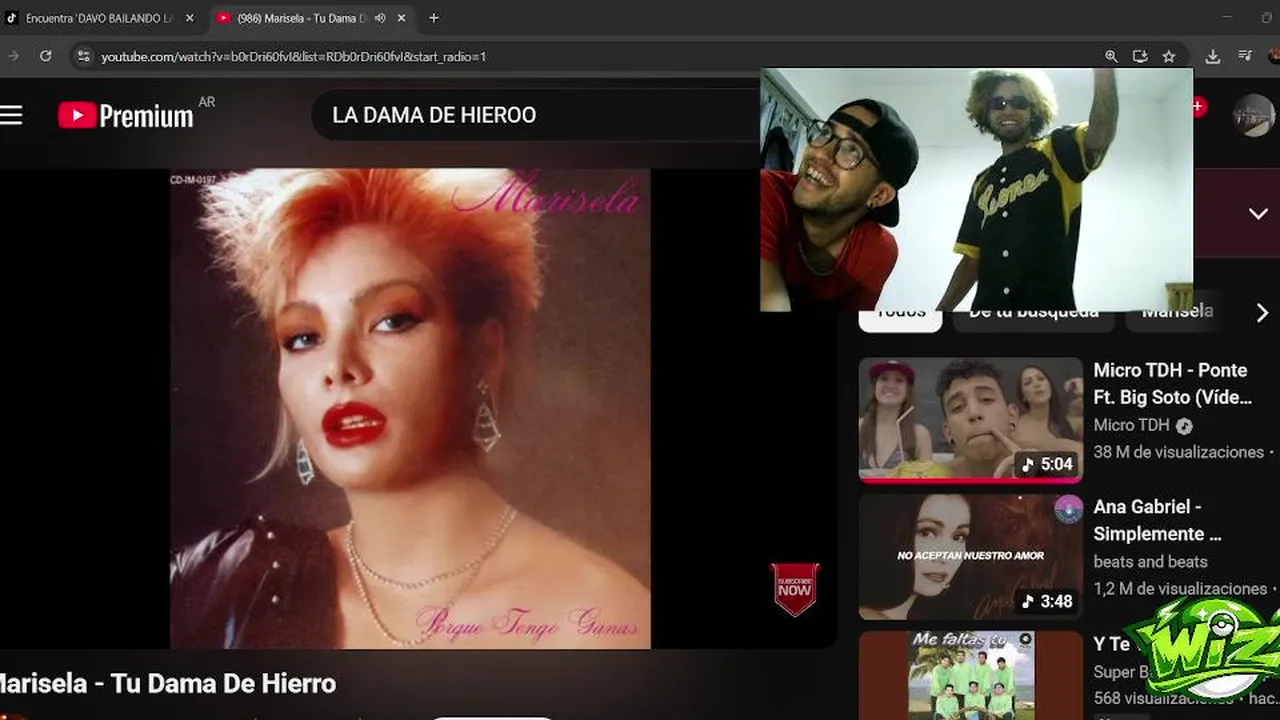Screen dimensions: 1280x720
Task: Click the youtube.com address bar URL
Action: pyautogui.click(x=294, y=57)
